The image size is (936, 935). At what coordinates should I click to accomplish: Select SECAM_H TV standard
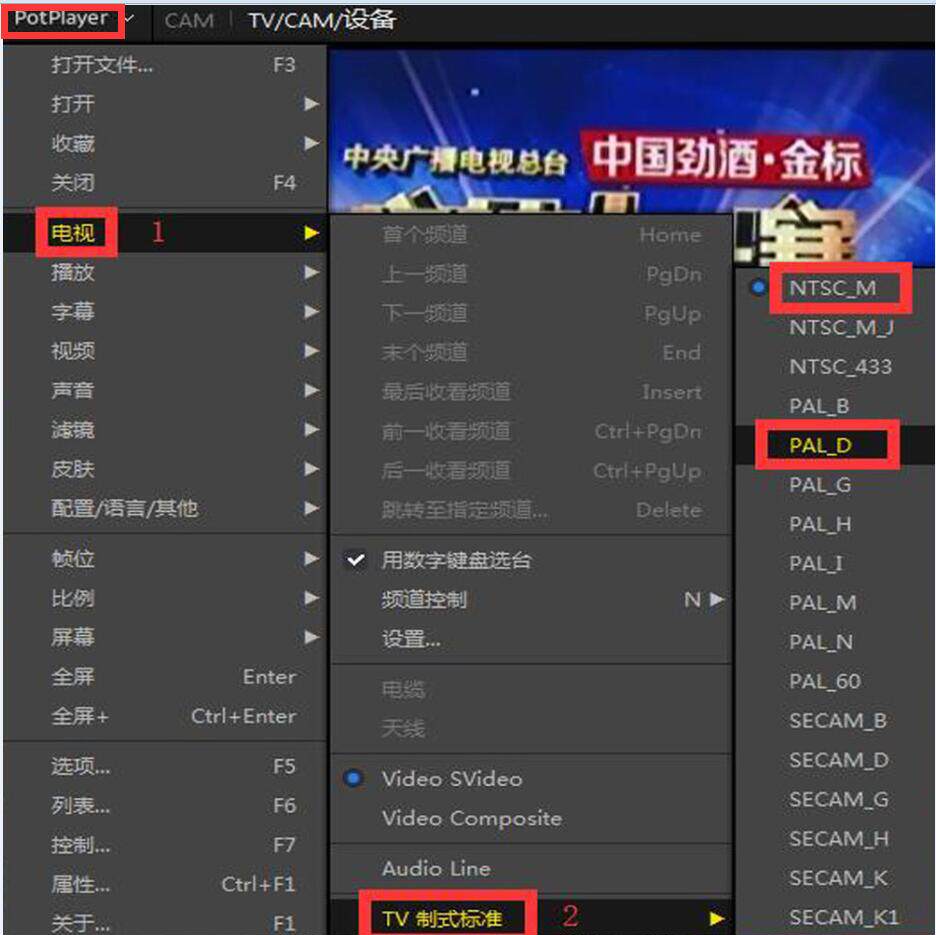[835, 839]
